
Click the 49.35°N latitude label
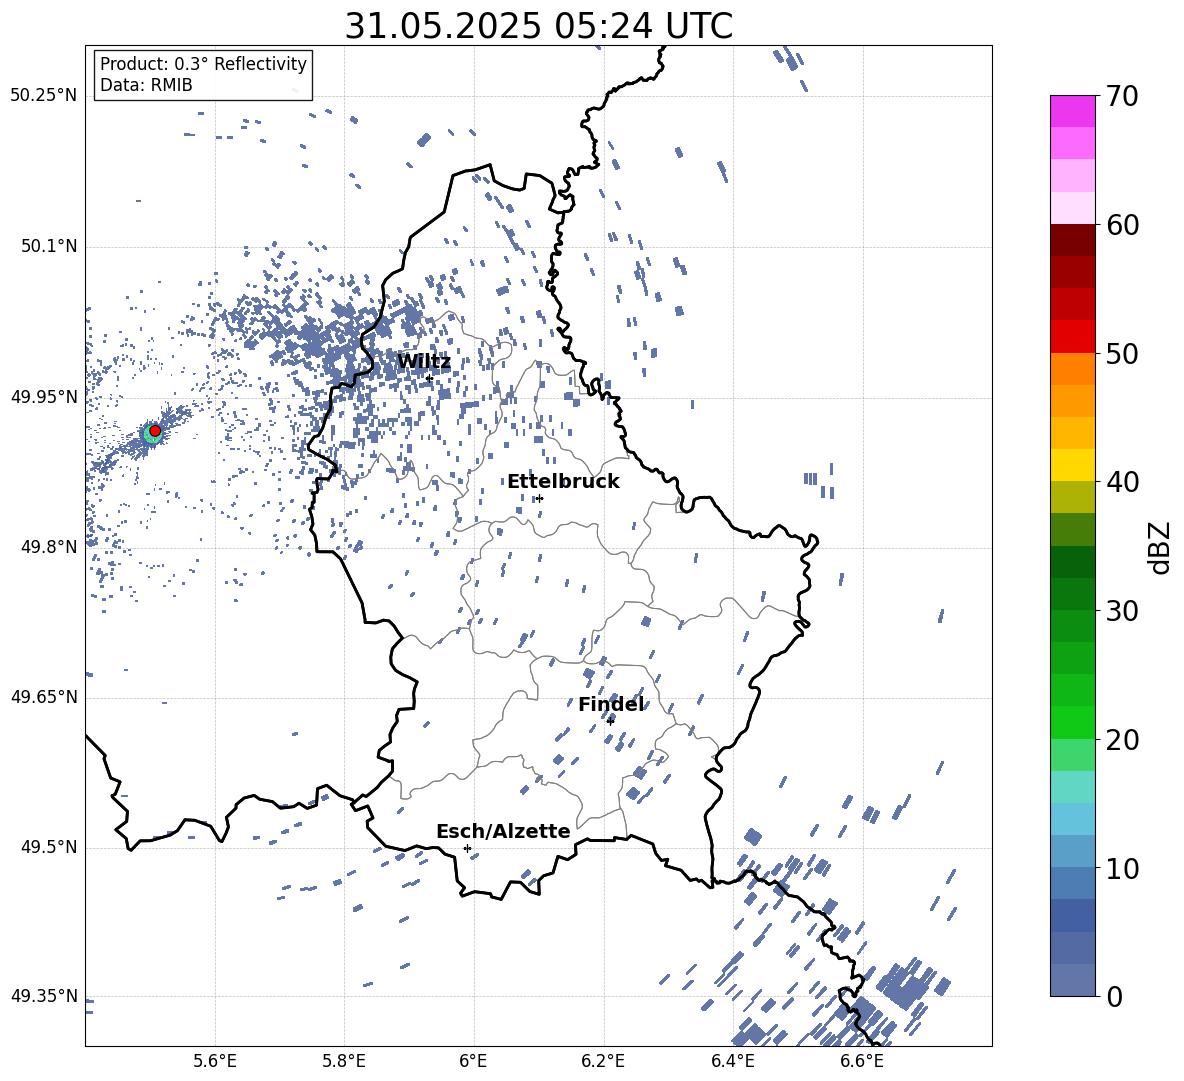44,996
